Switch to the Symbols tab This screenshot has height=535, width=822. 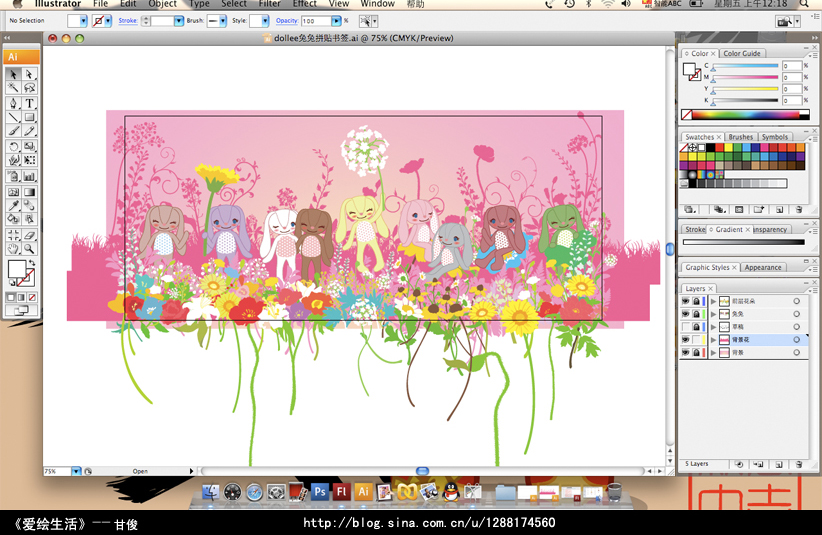[x=775, y=137]
